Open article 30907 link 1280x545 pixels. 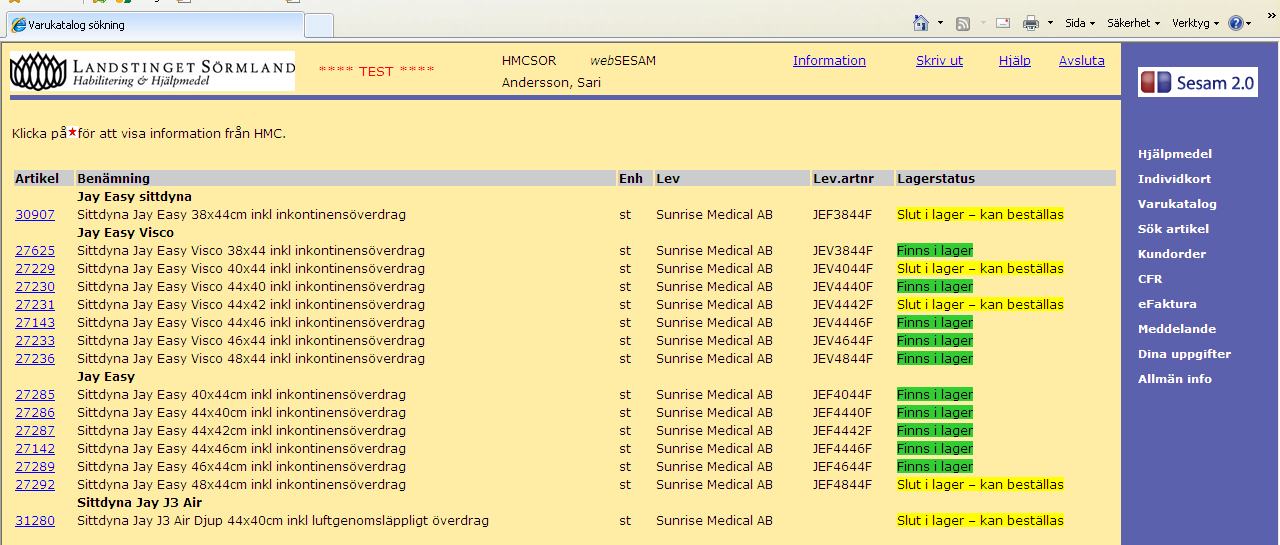coord(35,215)
